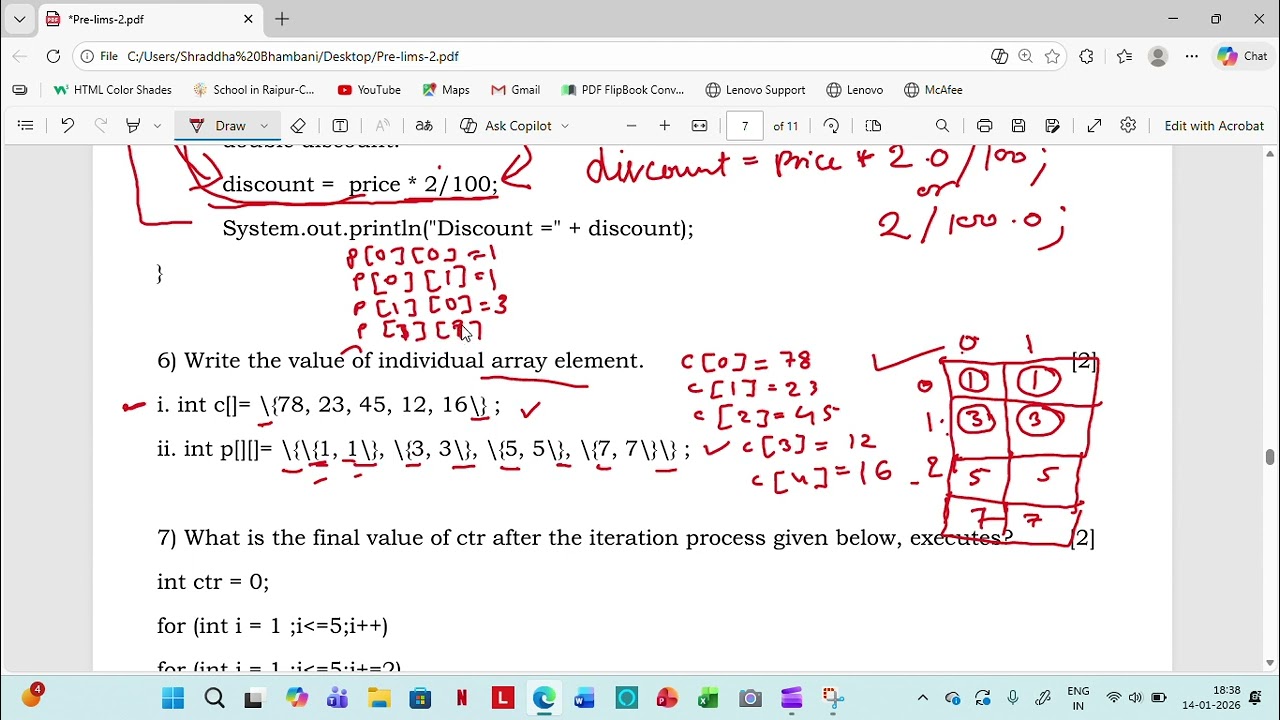The image size is (1280, 720).
Task: Open Settings and more menu
Action: [1191, 57]
